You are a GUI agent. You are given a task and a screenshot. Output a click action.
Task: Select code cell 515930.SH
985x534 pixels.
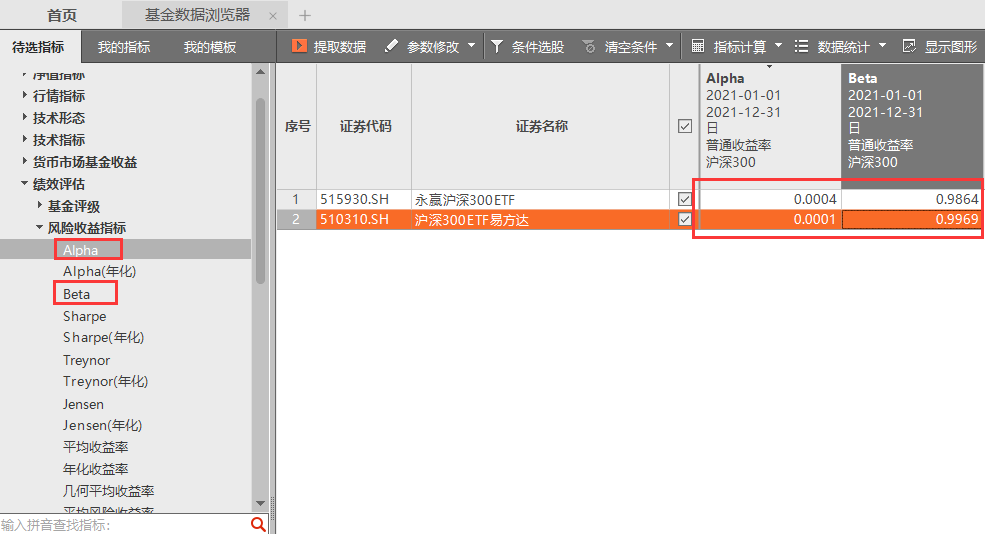coord(364,199)
